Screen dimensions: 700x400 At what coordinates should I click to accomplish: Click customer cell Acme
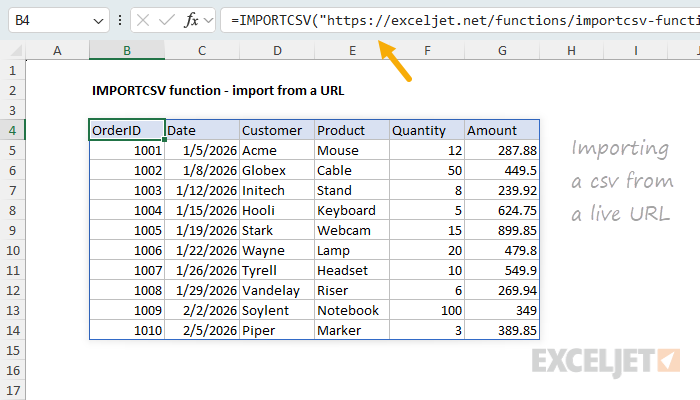277,150
